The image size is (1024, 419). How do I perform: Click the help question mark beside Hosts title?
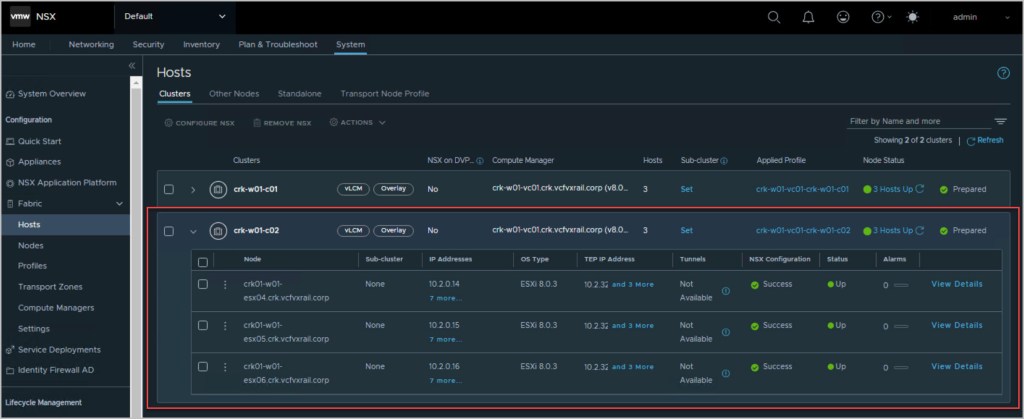1003,73
